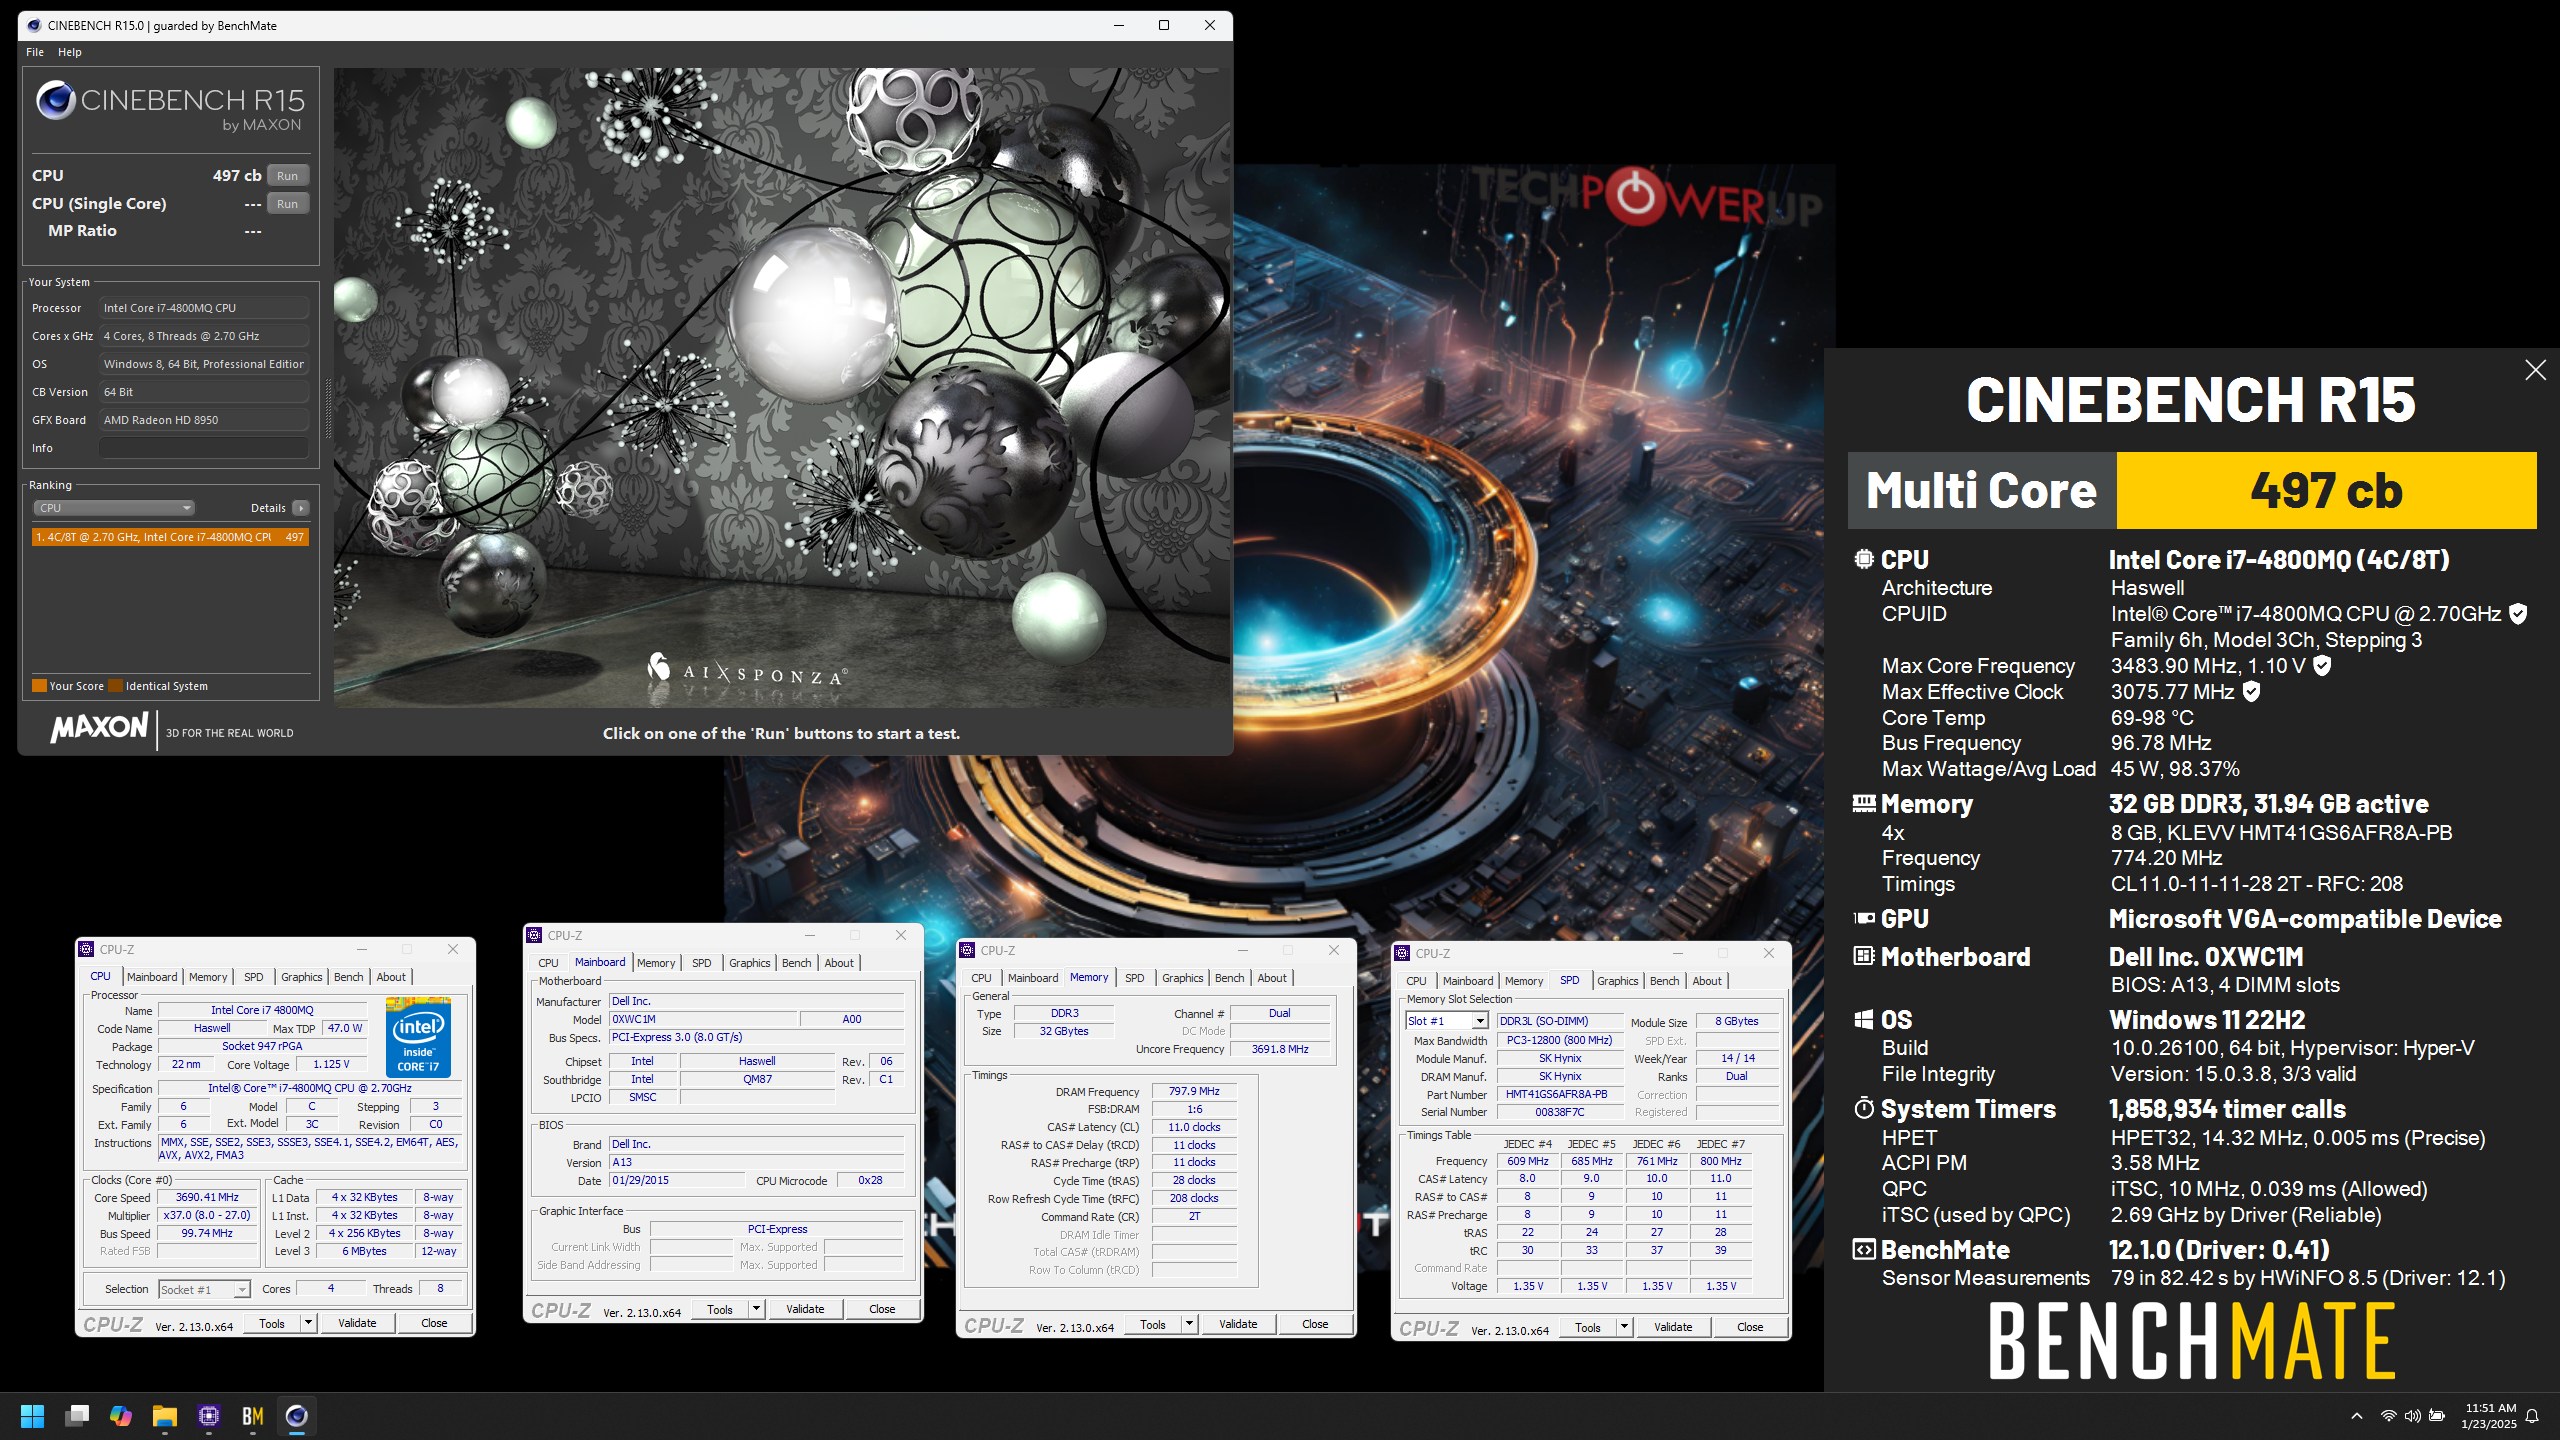The image size is (2560, 1440).
Task: Open the Cinebench Help menu
Action: (x=70, y=52)
